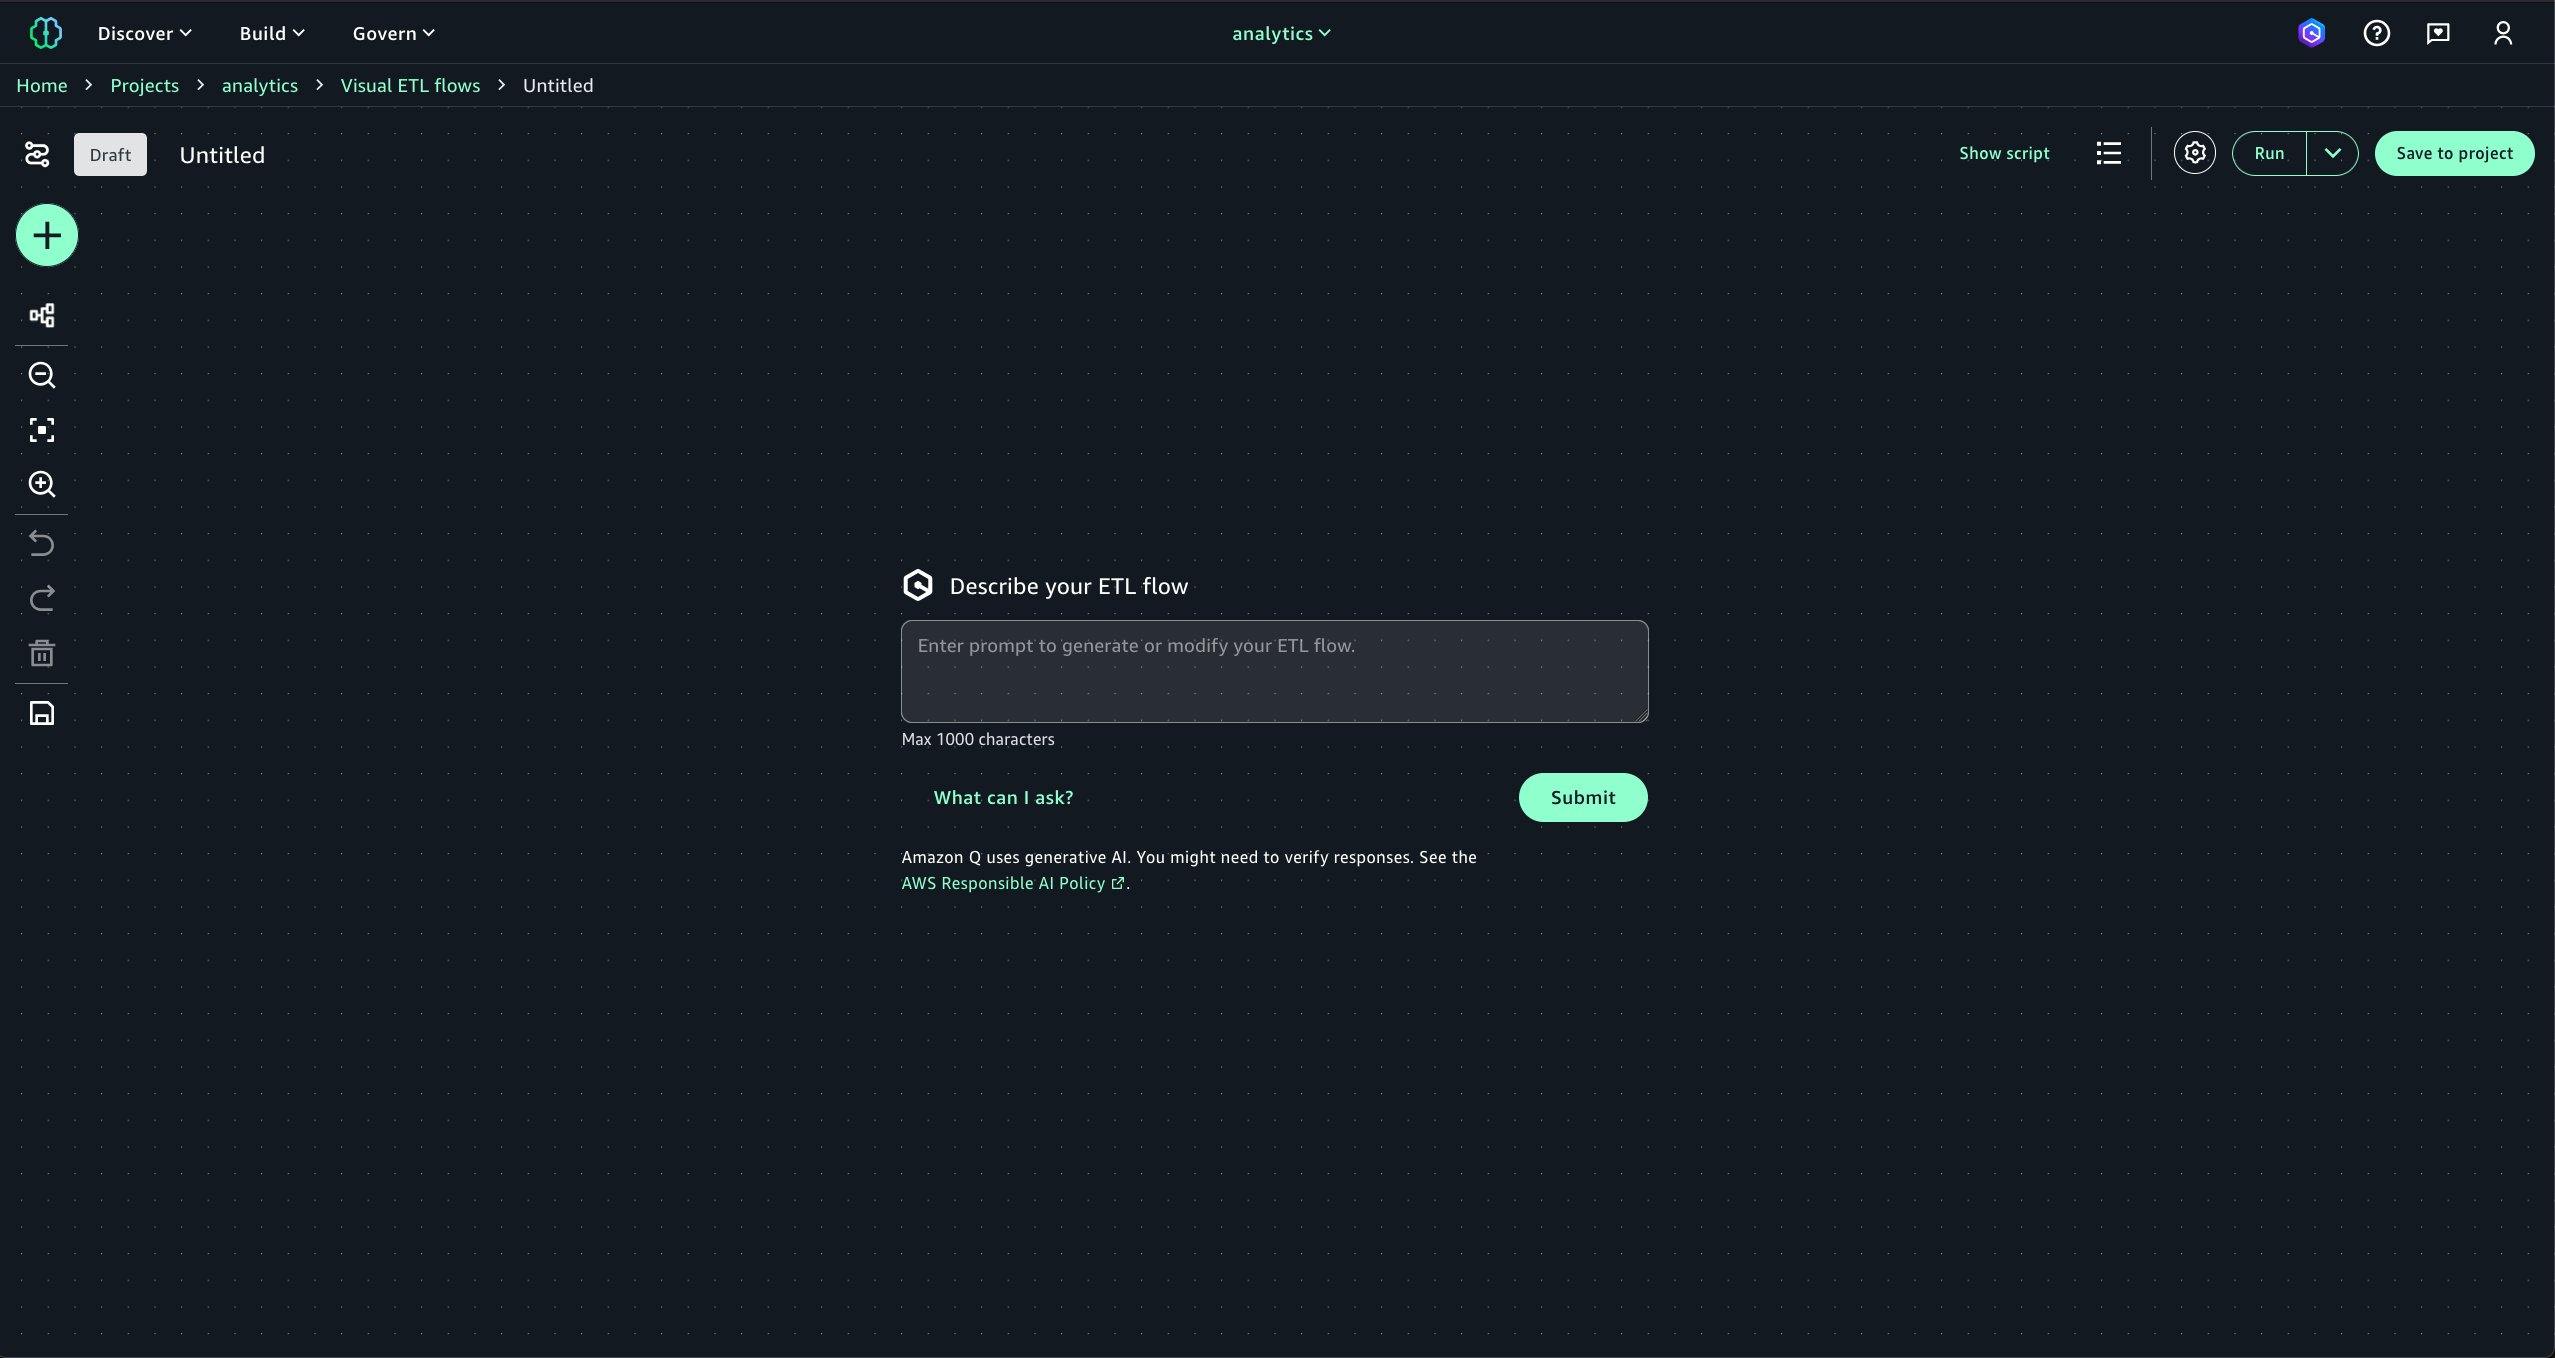Click the green add node plus button
This screenshot has width=2555, height=1358.
pos(47,236)
